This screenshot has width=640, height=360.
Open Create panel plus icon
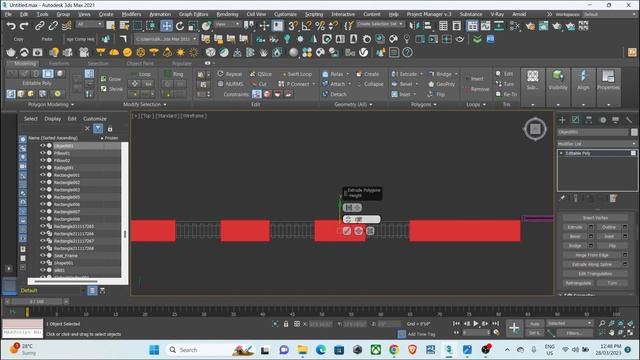click(x=562, y=120)
